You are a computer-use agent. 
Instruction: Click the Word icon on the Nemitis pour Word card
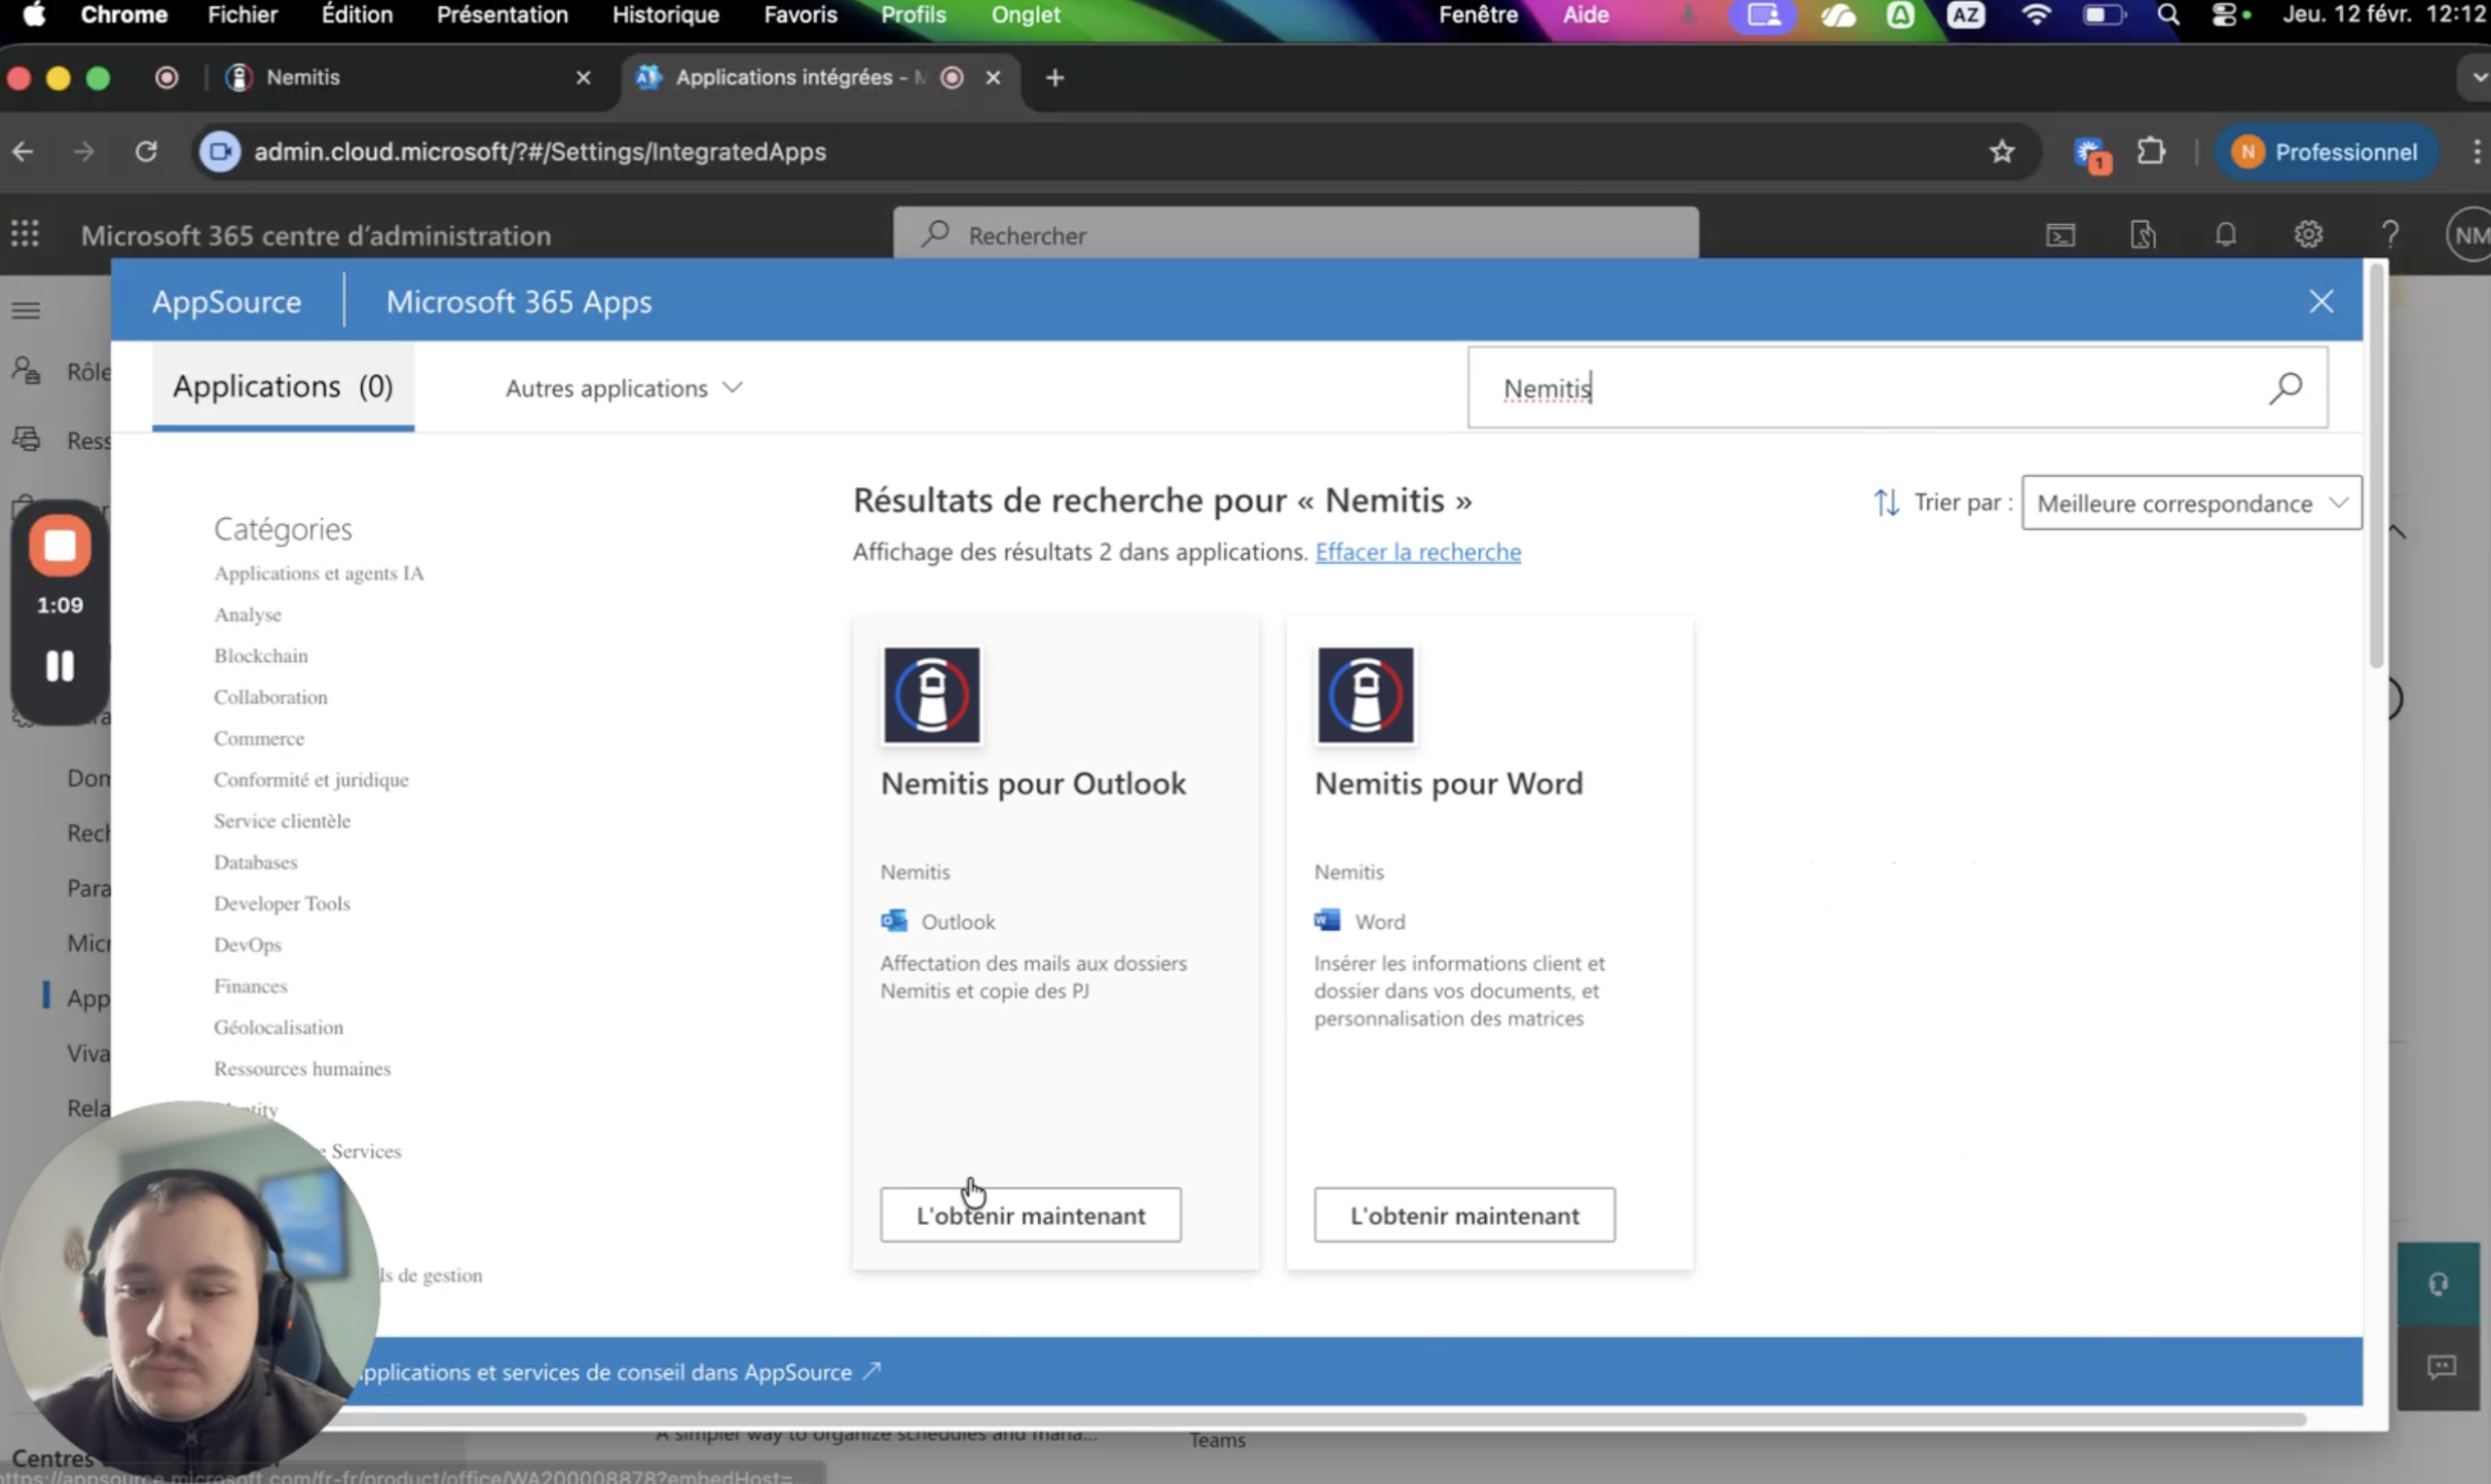[1327, 920]
